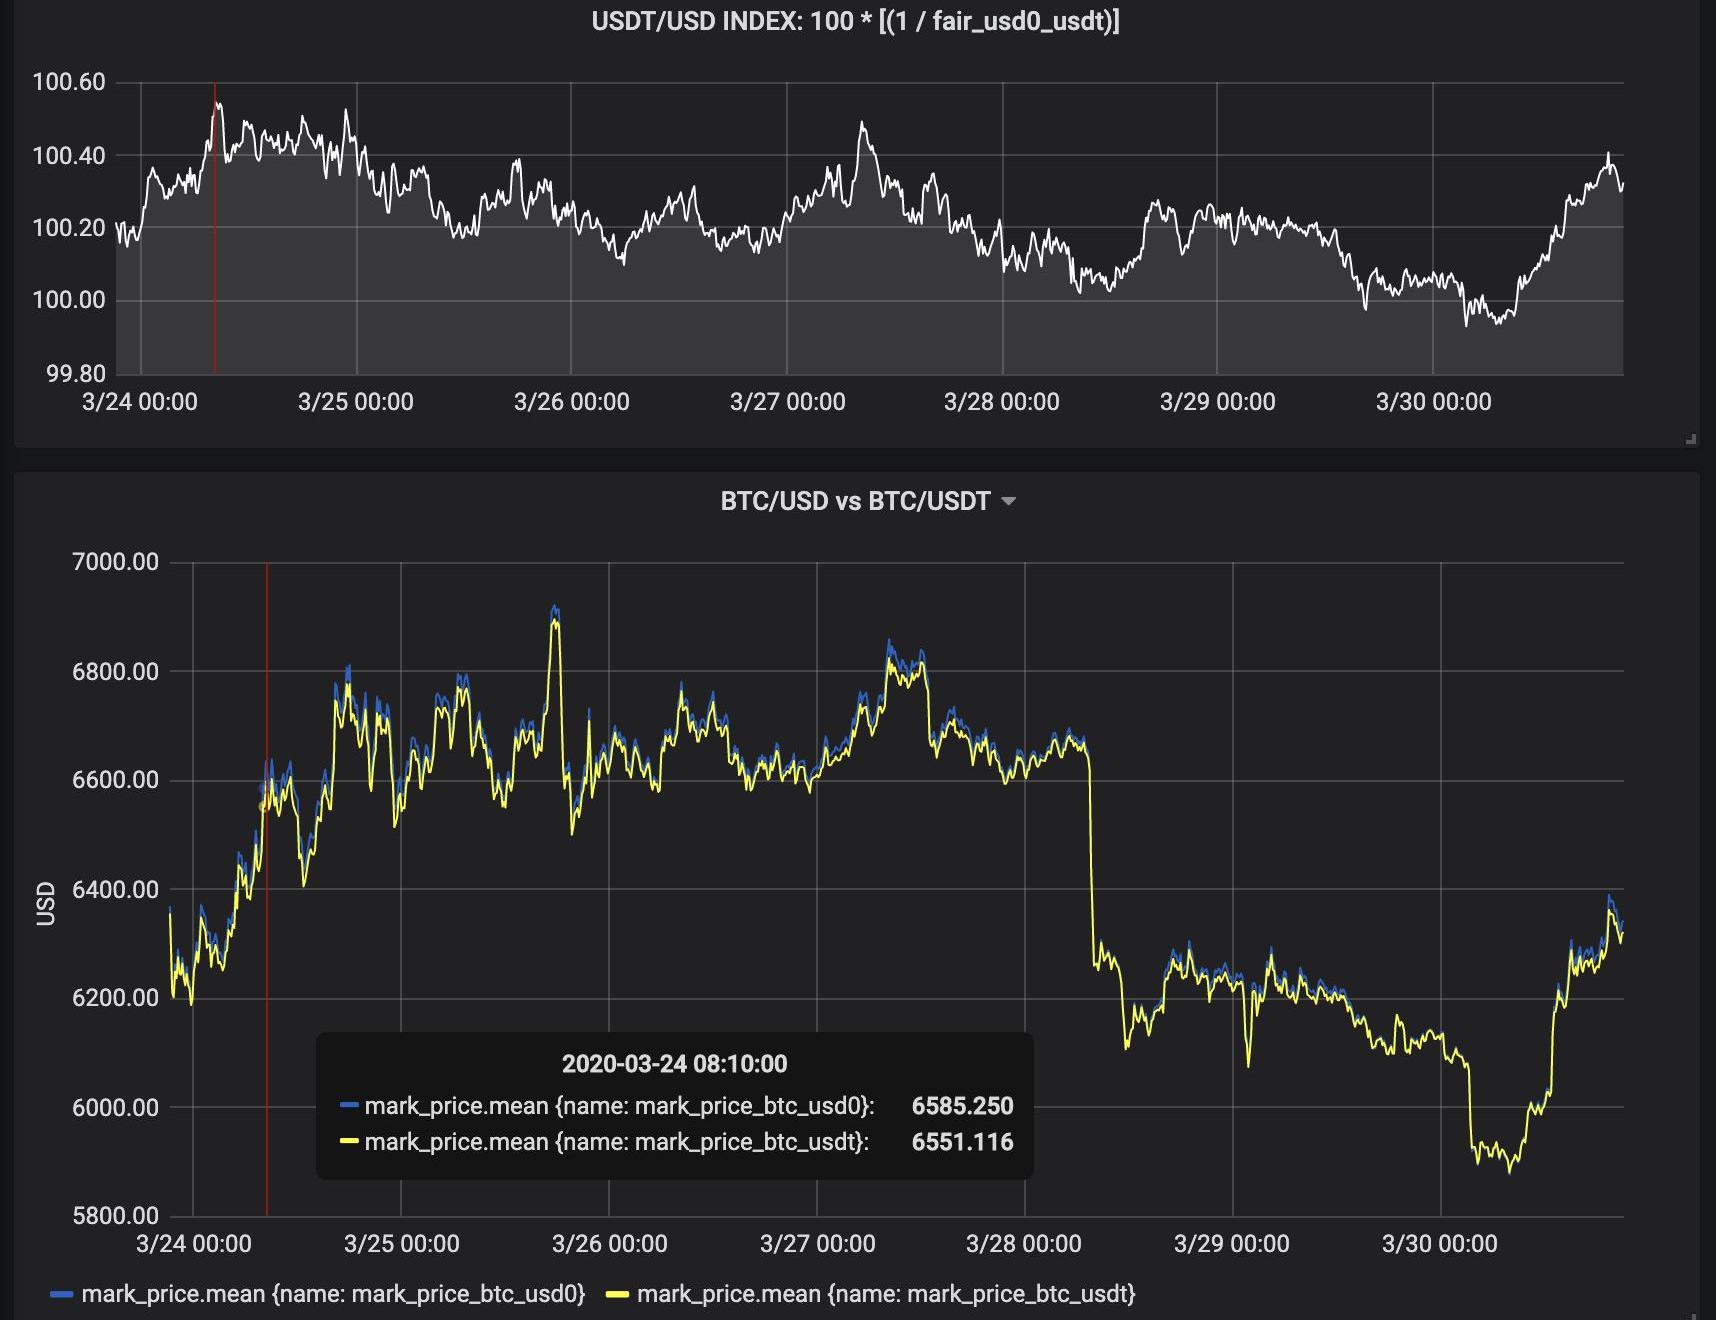Click the 6585.250 value in the tooltip
1716x1320 pixels.
tap(962, 1106)
